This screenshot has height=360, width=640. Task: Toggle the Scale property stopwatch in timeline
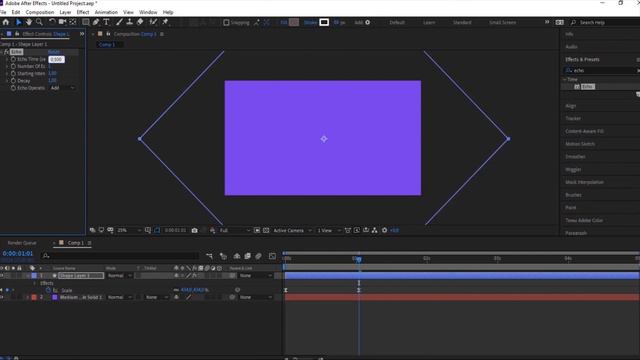click(48, 290)
